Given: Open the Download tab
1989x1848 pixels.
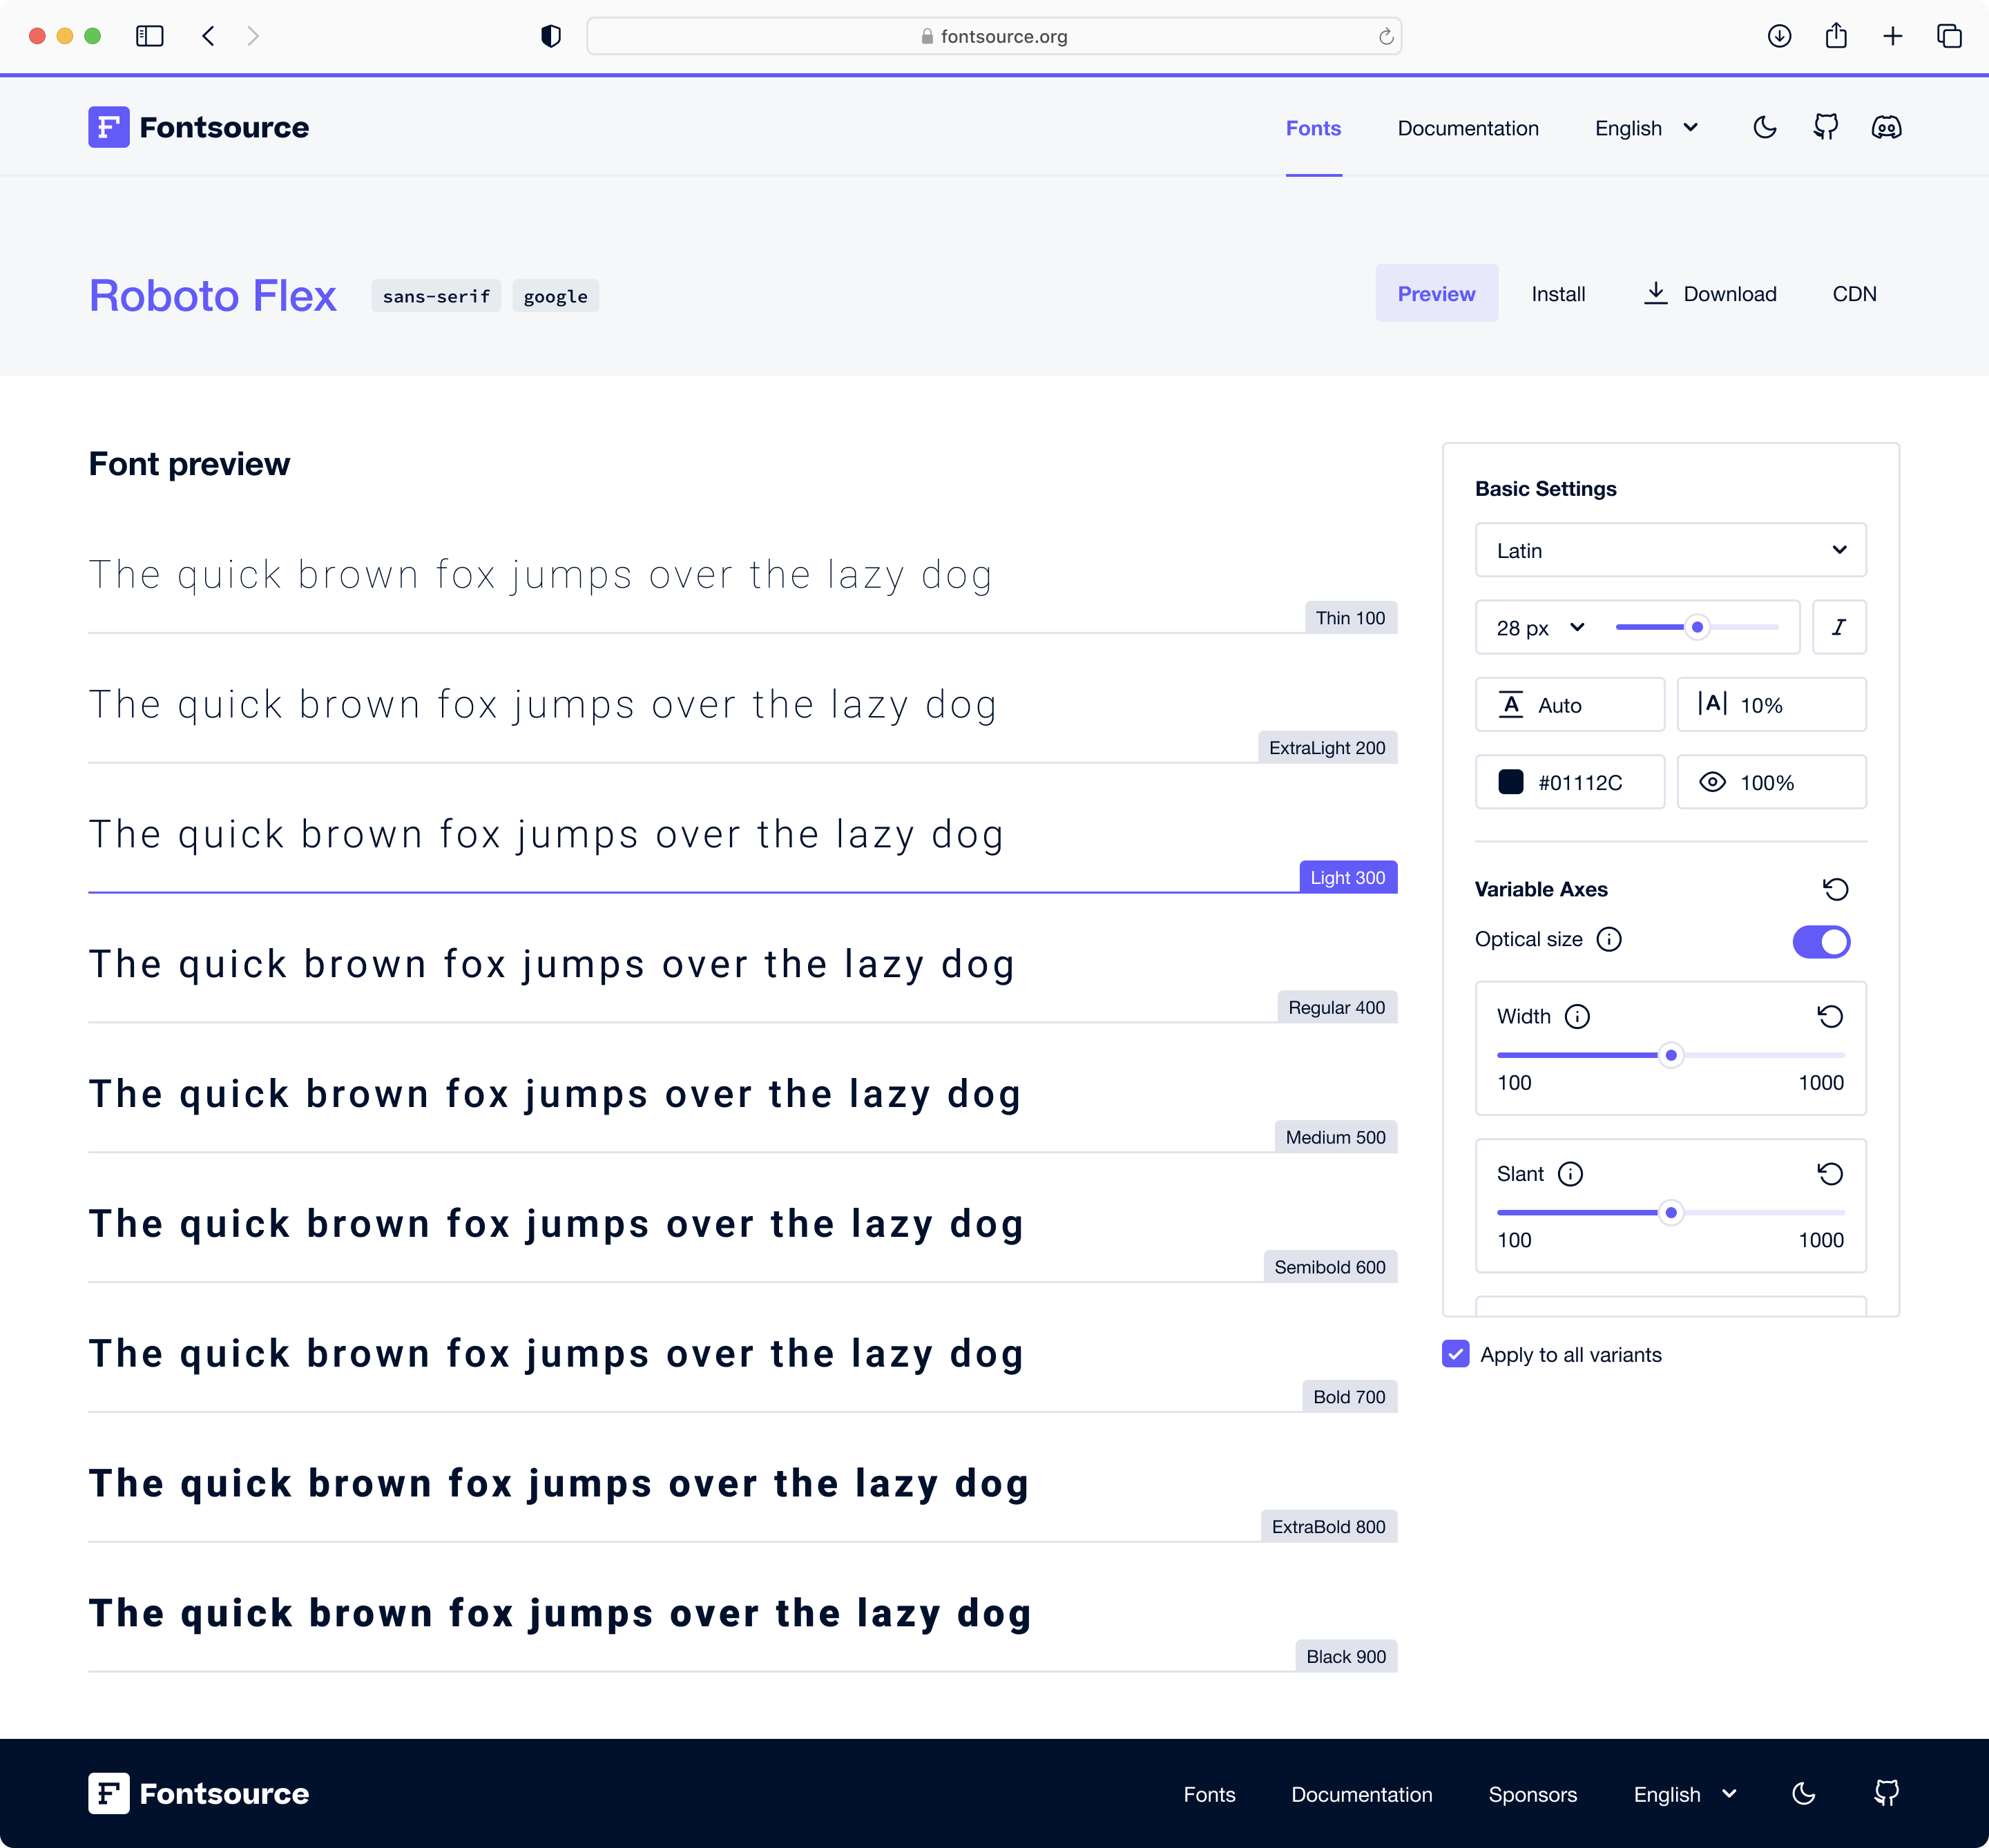Looking at the screenshot, I should [1710, 293].
